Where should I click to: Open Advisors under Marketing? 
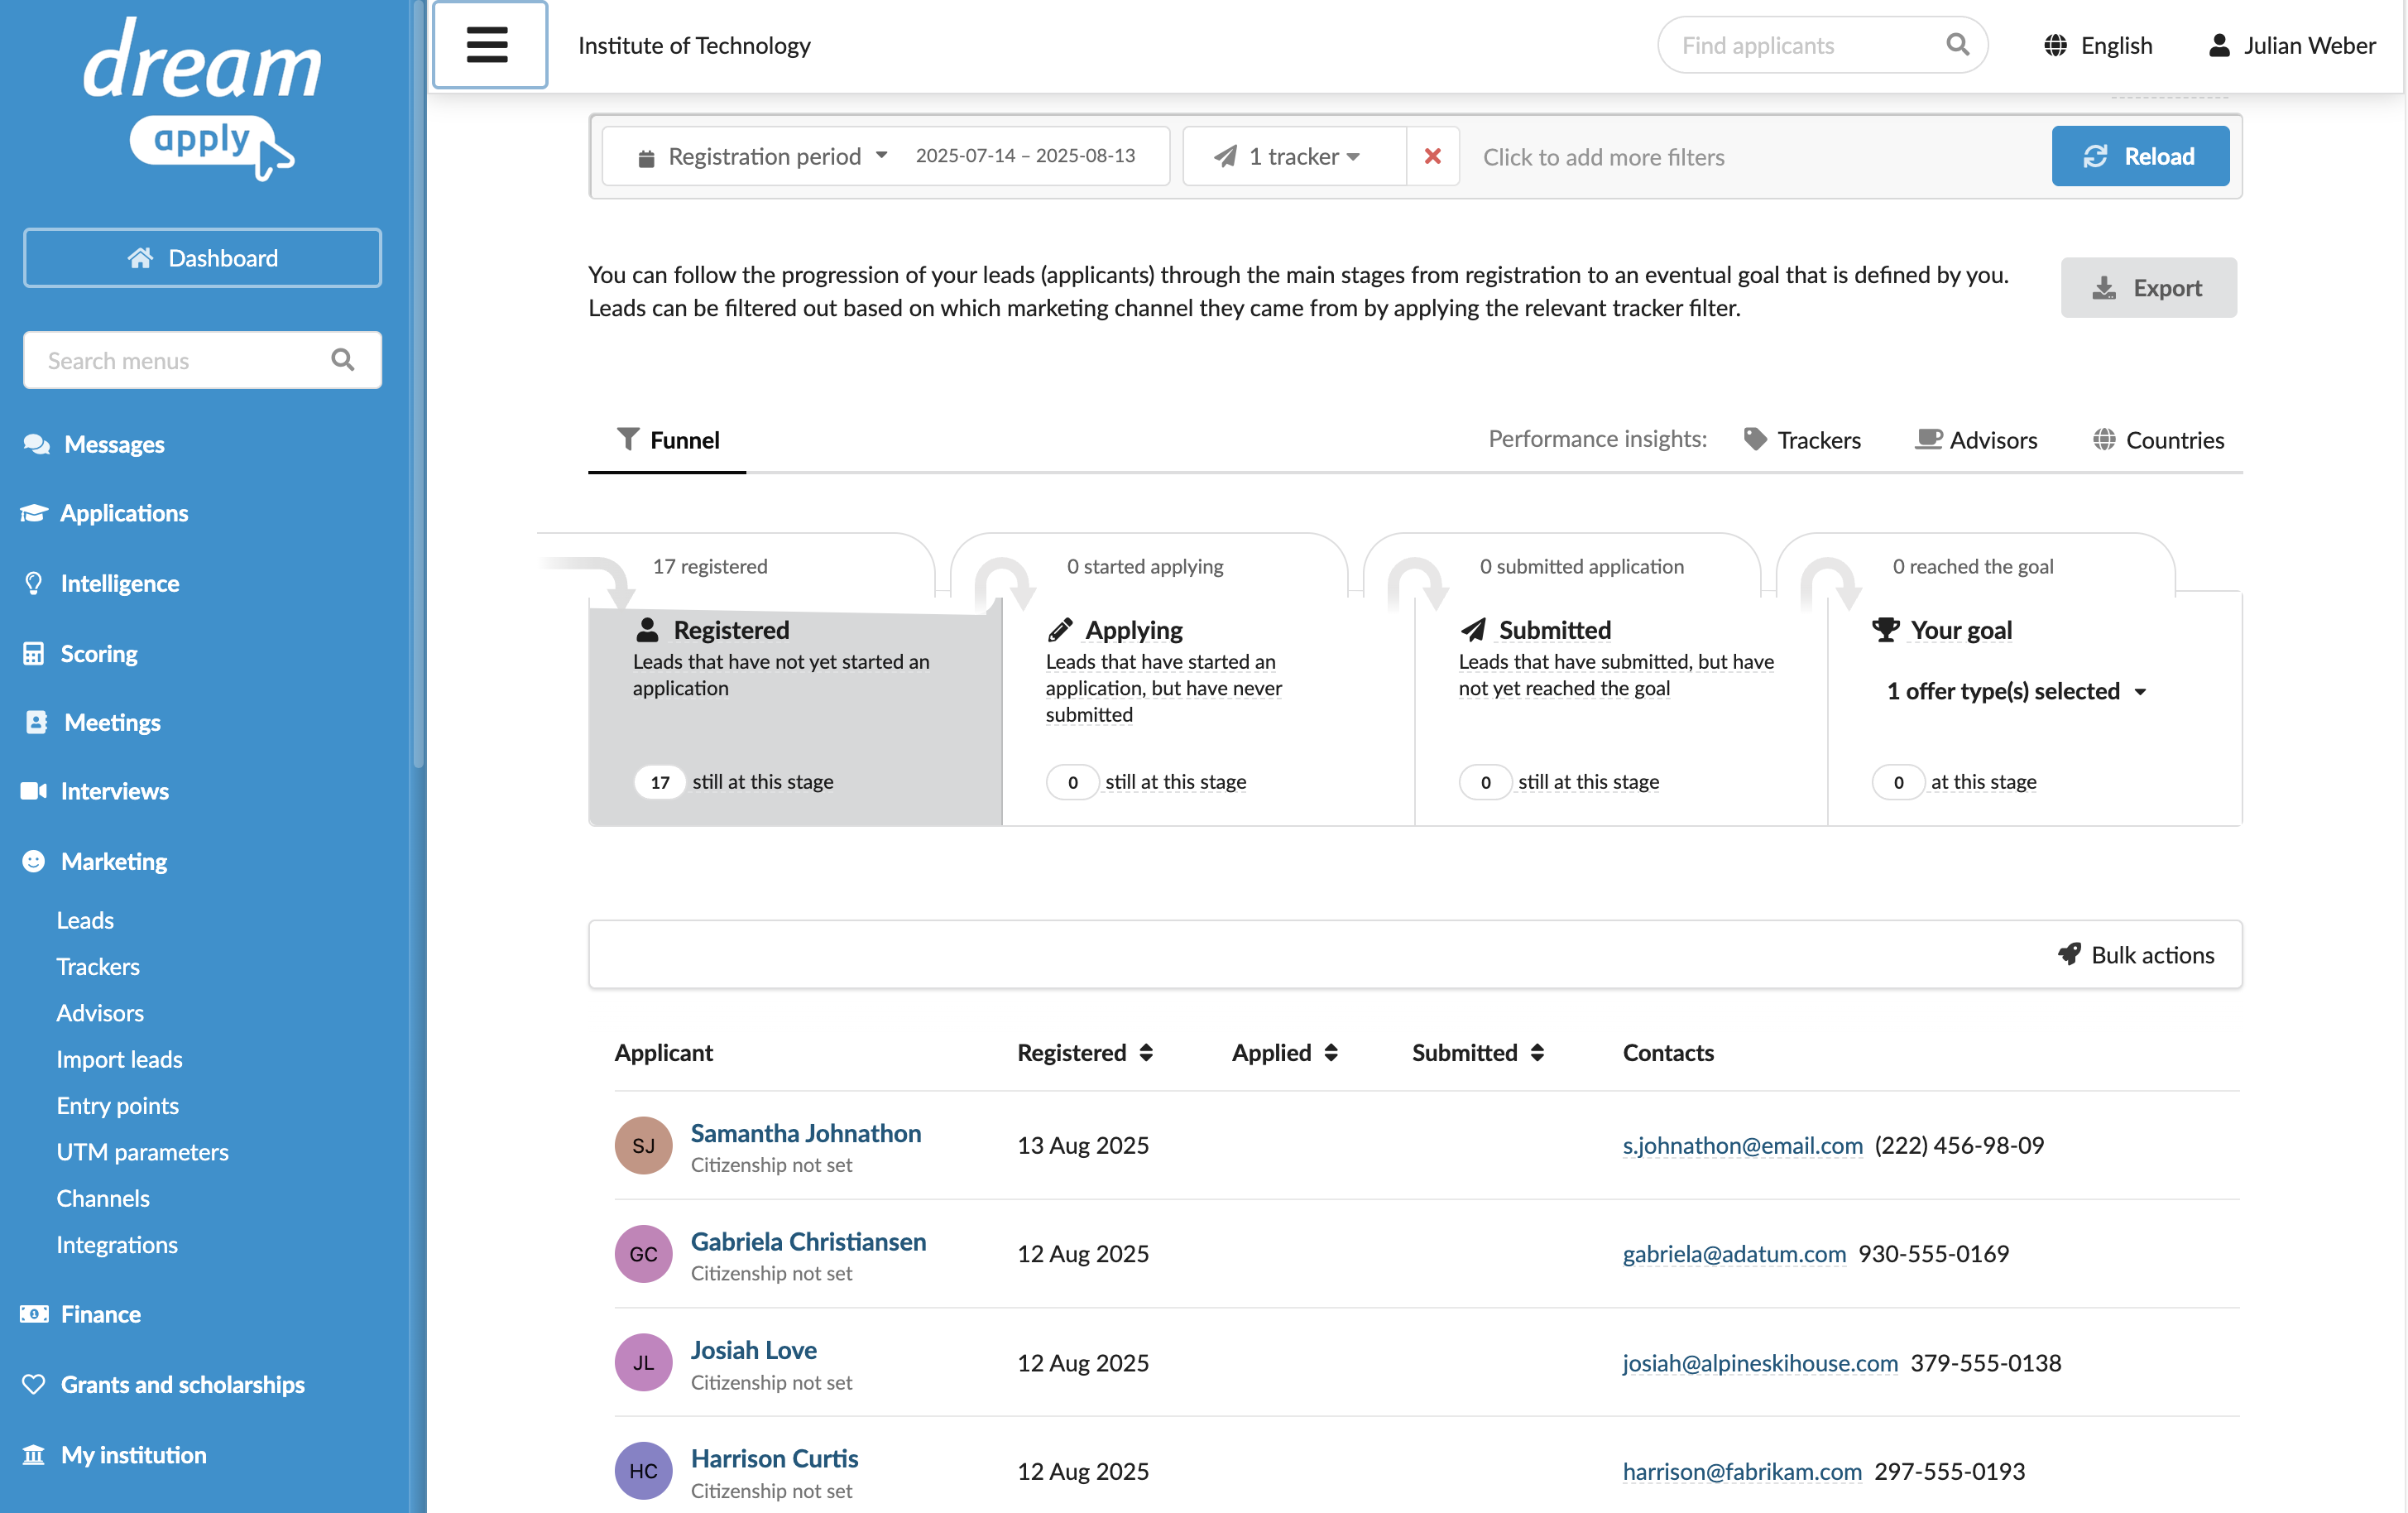point(100,1012)
